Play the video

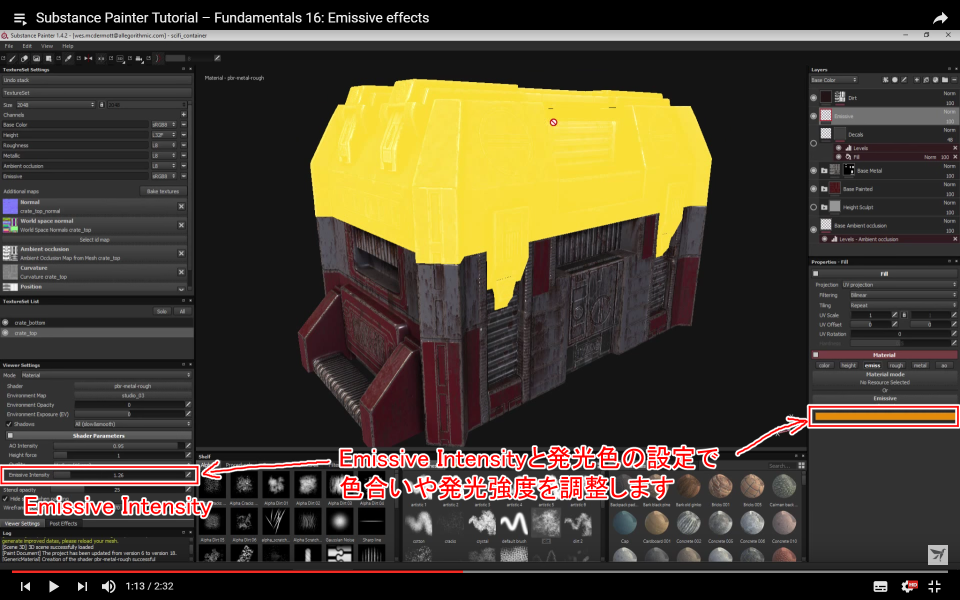(x=53, y=587)
